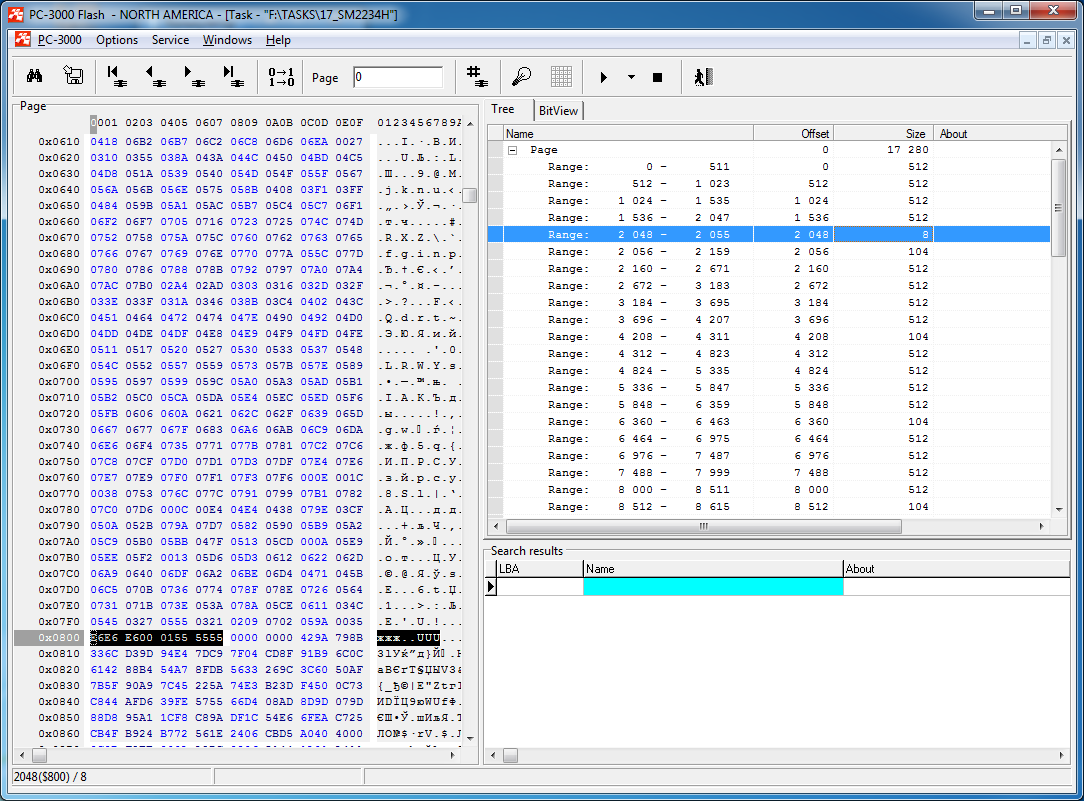Click the exit door toolbar icon
The image size is (1084, 801).
tap(702, 77)
